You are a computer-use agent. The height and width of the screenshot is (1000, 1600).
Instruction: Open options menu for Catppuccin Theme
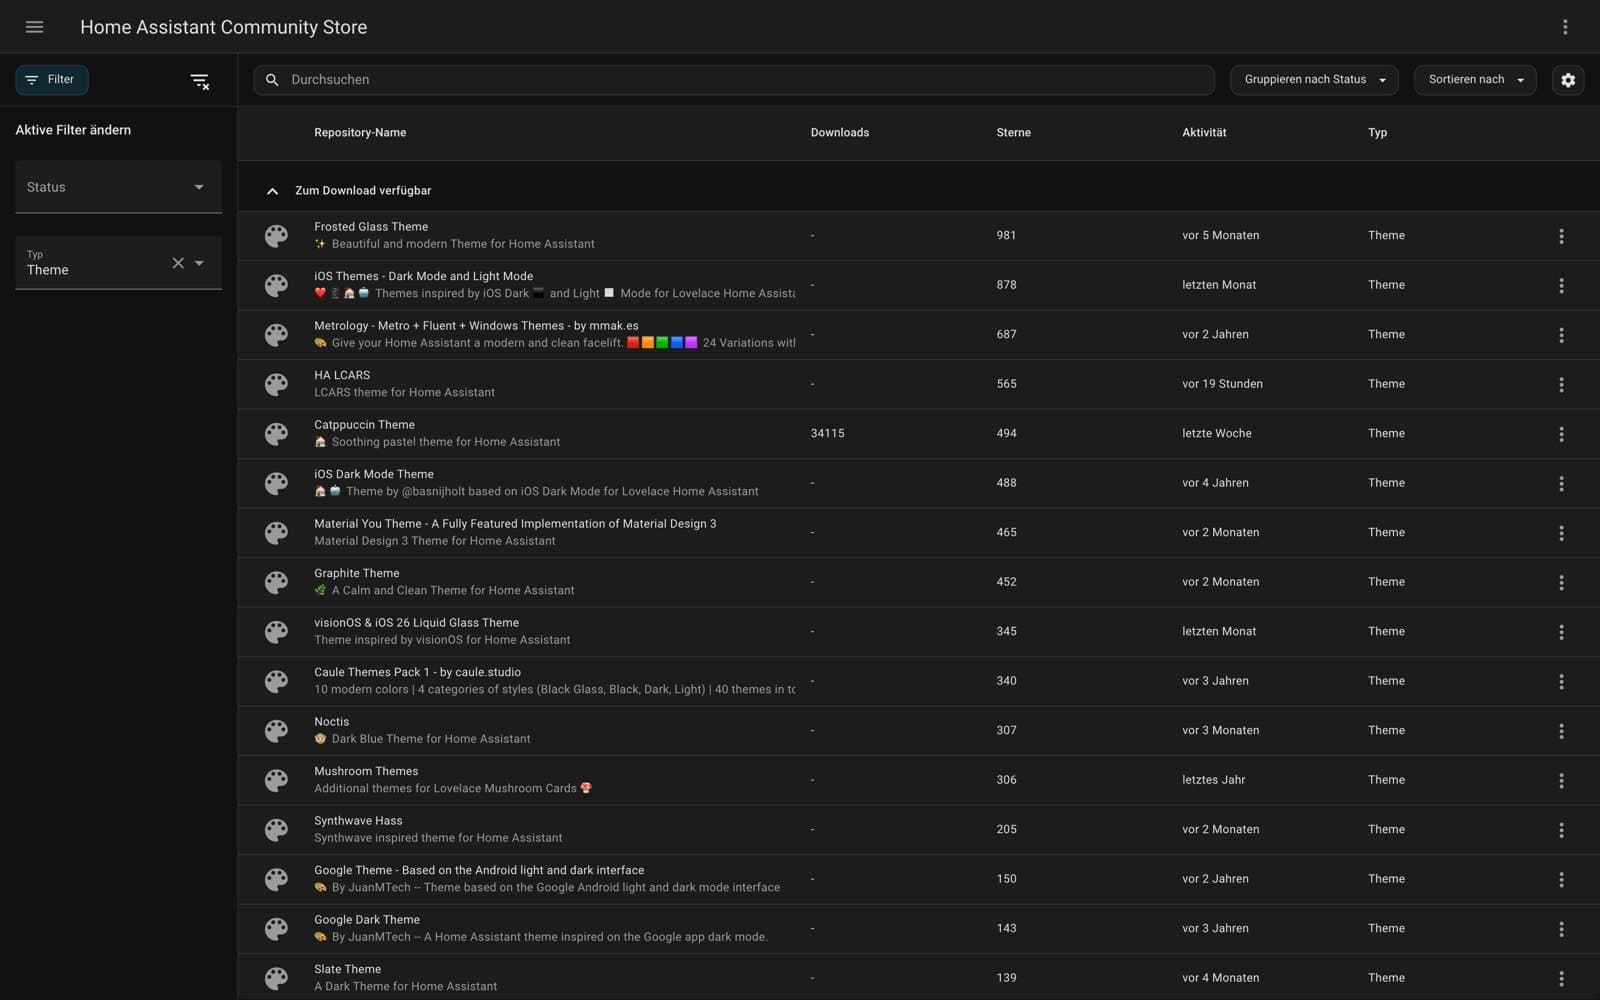click(1561, 434)
